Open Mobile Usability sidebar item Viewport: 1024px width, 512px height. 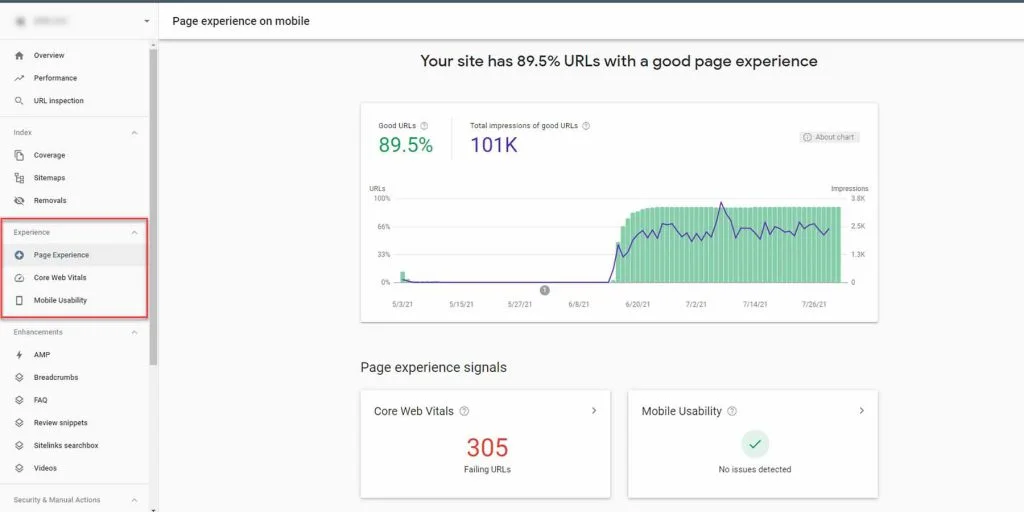coord(74,300)
